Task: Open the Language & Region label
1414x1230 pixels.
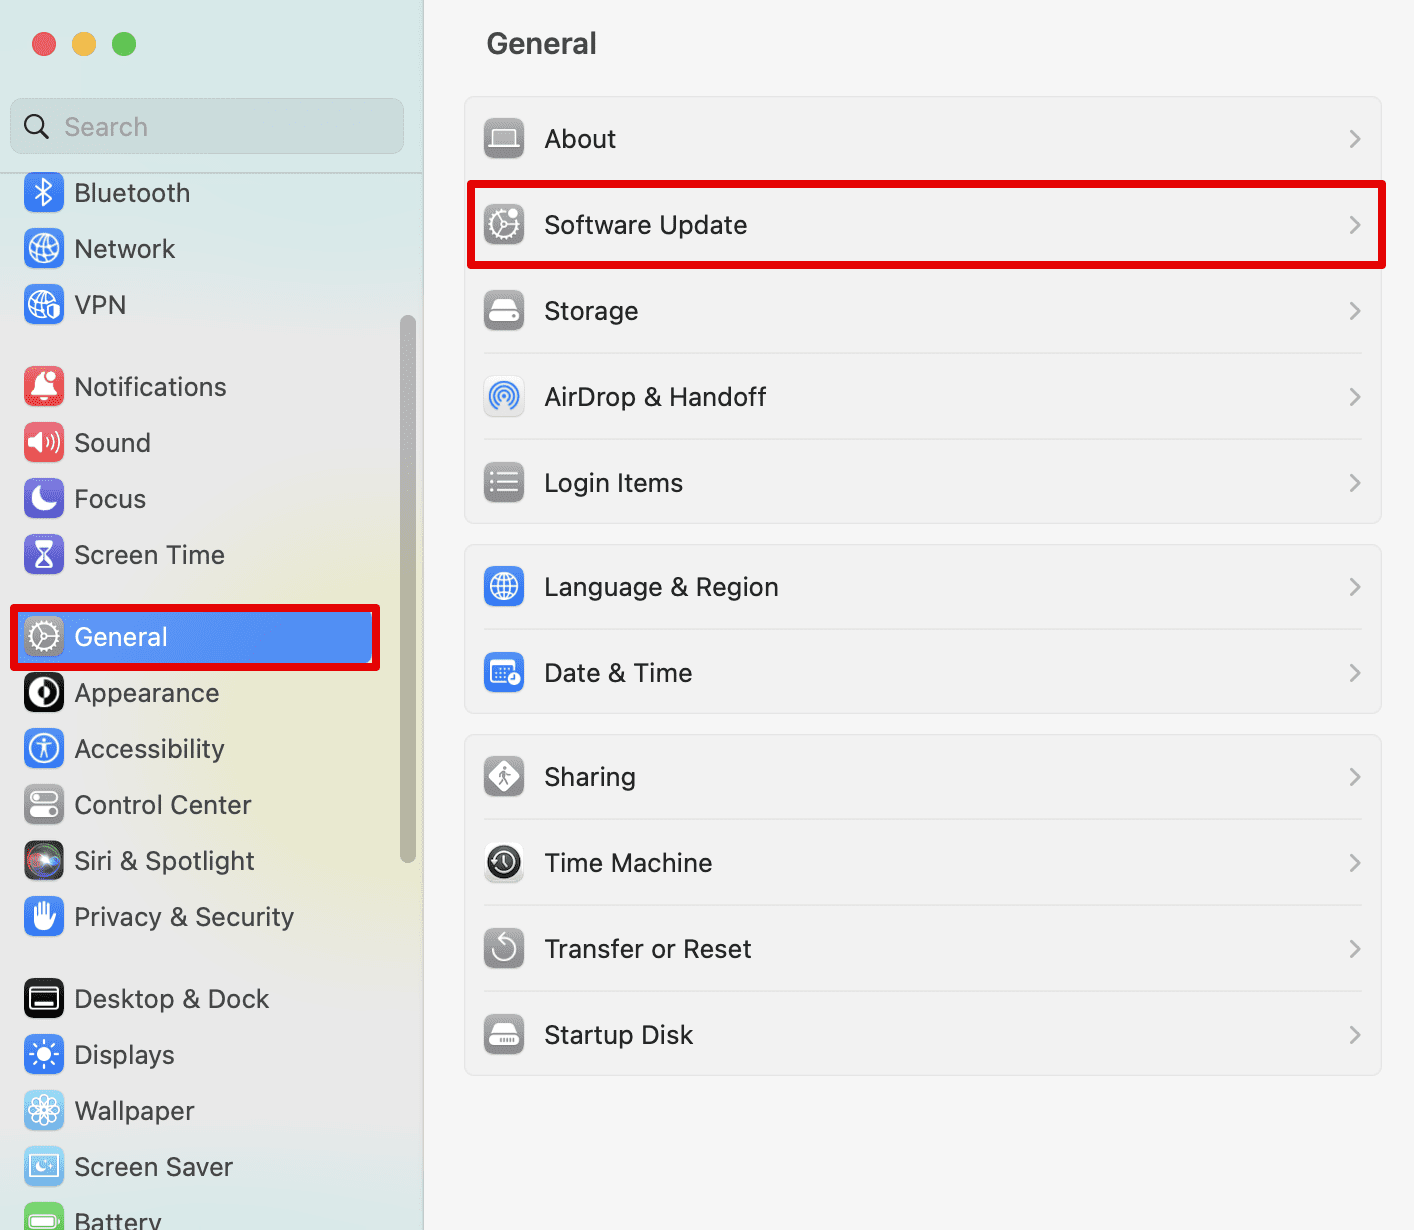Action: pyautogui.click(x=661, y=587)
